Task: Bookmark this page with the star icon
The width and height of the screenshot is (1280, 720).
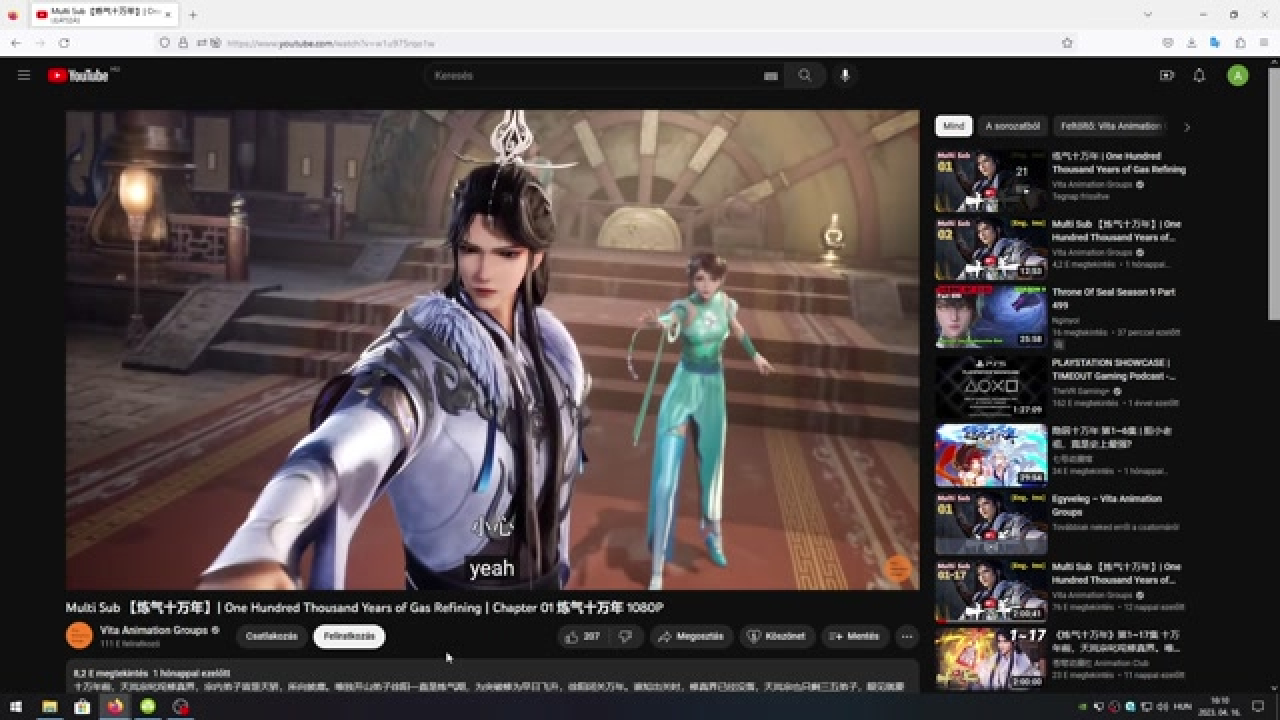Action: pos(1067,43)
